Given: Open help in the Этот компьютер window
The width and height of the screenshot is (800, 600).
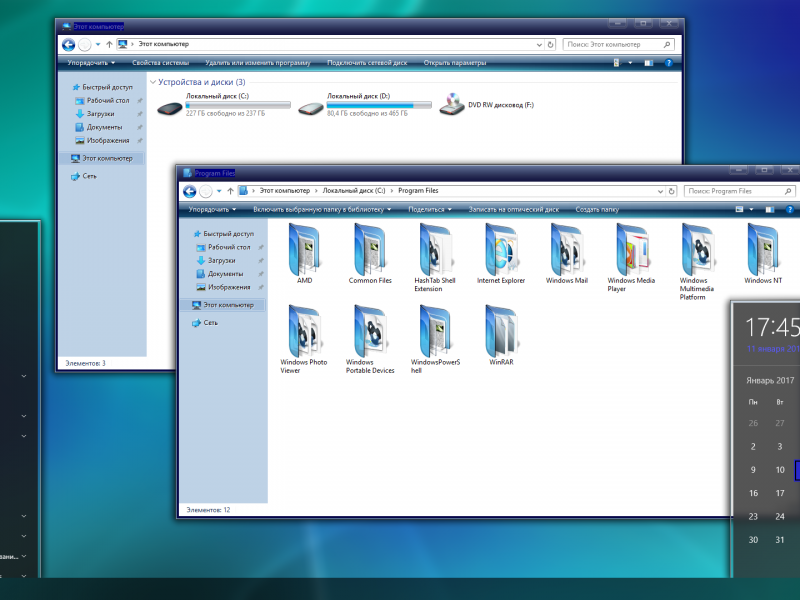Looking at the screenshot, I should pyautogui.click(x=668, y=63).
